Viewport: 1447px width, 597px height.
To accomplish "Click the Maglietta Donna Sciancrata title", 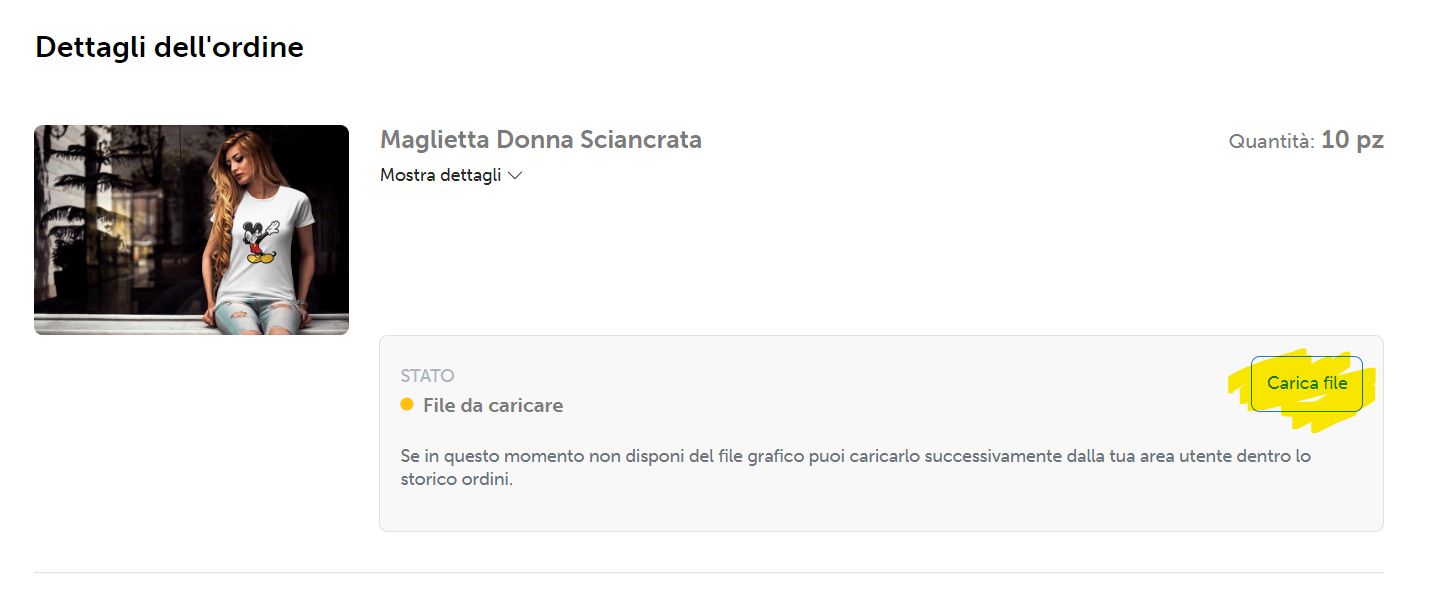I will [x=540, y=140].
